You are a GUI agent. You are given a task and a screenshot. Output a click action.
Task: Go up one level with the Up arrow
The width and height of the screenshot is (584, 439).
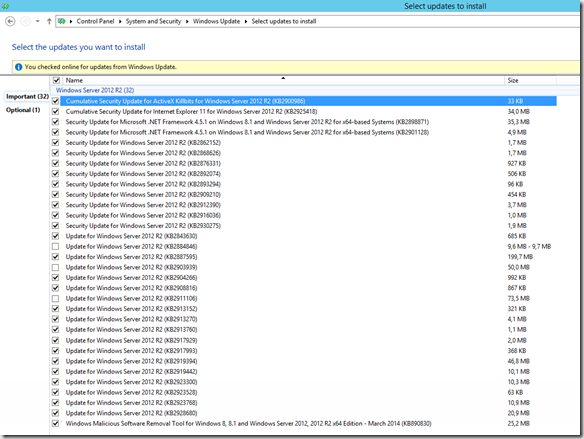tap(49, 22)
